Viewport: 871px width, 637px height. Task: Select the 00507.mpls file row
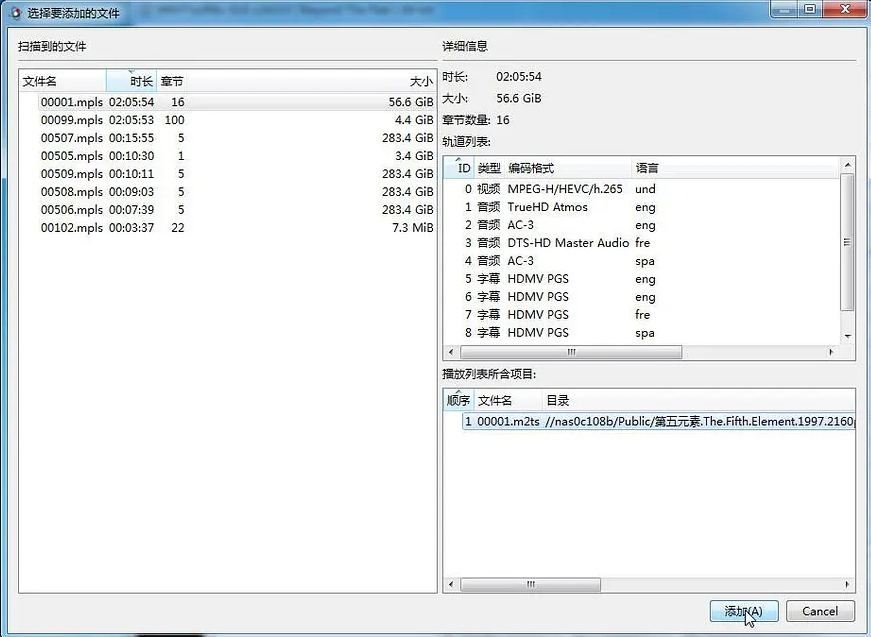(x=71, y=138)
